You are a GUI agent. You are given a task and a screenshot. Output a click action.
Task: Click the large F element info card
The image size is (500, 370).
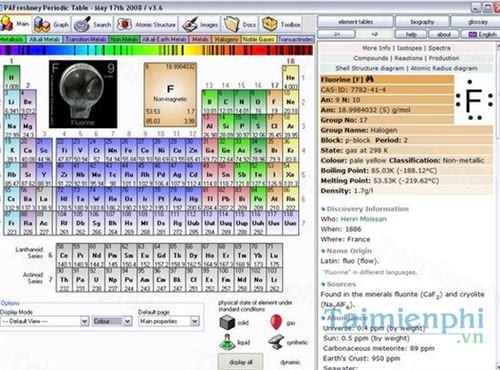click(x=170, y=95)
